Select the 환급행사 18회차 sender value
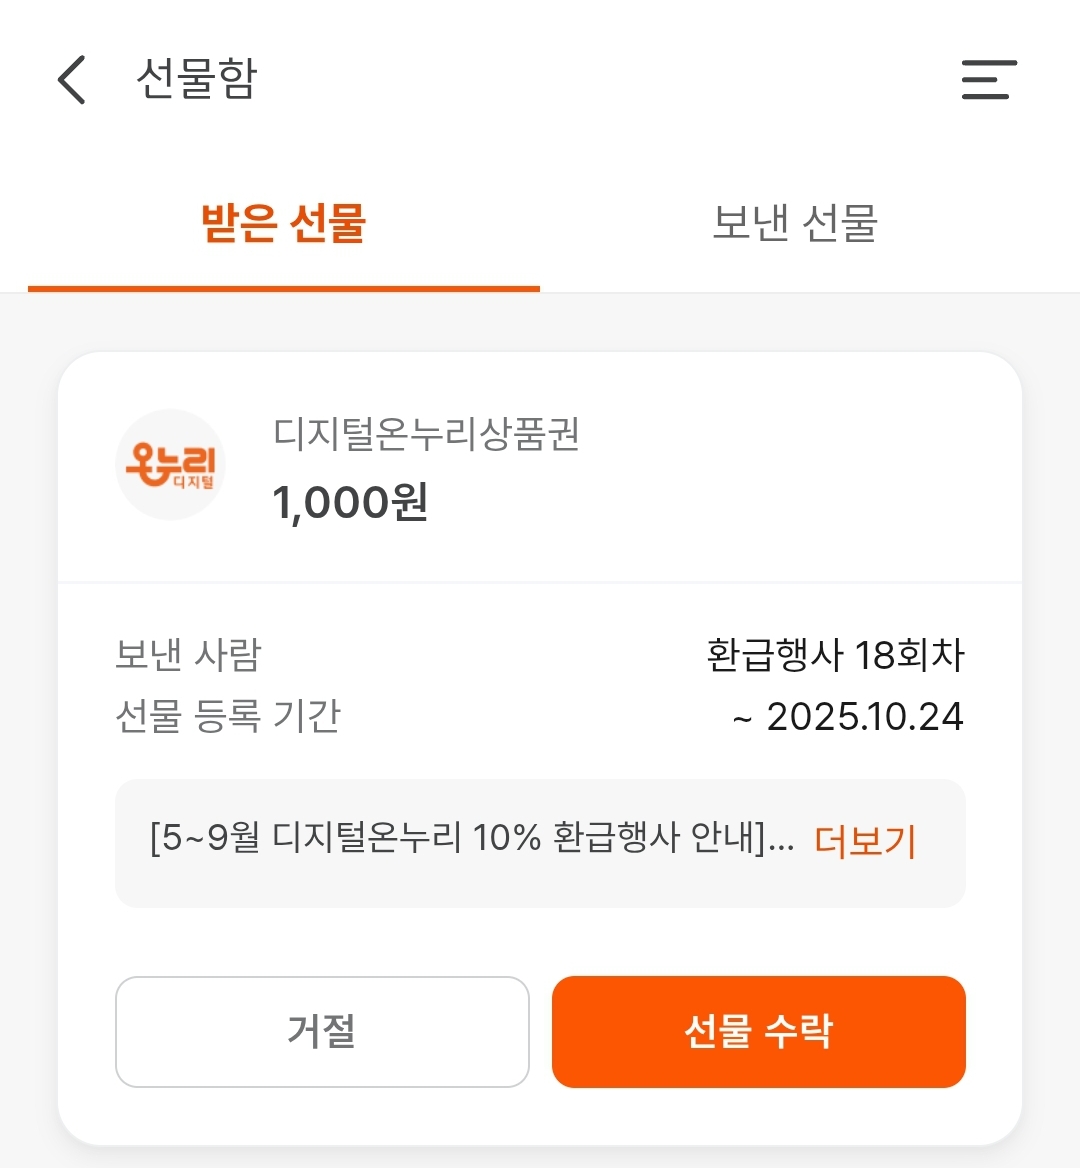Screen dimensions: 1080x1168 click(x=836, y=655)
